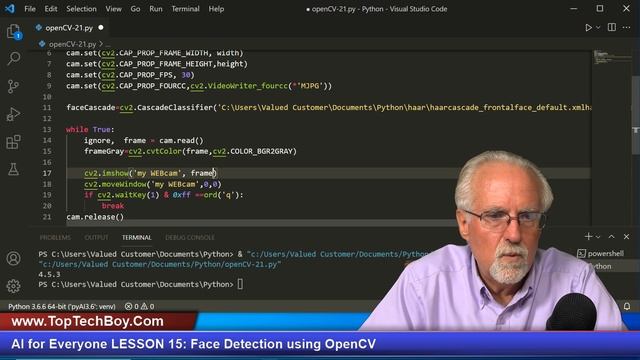Click 'ignore, frame = cam.read()' line
The height and width of the screenshot is (360, 640).
click(x=143, y=140)
